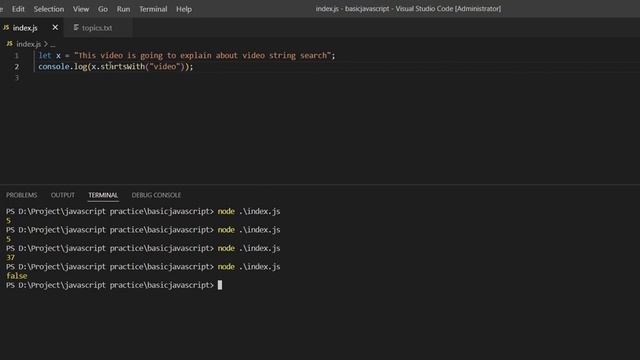640x360 pixels.
Task: Click the '37' output in the terminal
Action: tap(11, 258)
